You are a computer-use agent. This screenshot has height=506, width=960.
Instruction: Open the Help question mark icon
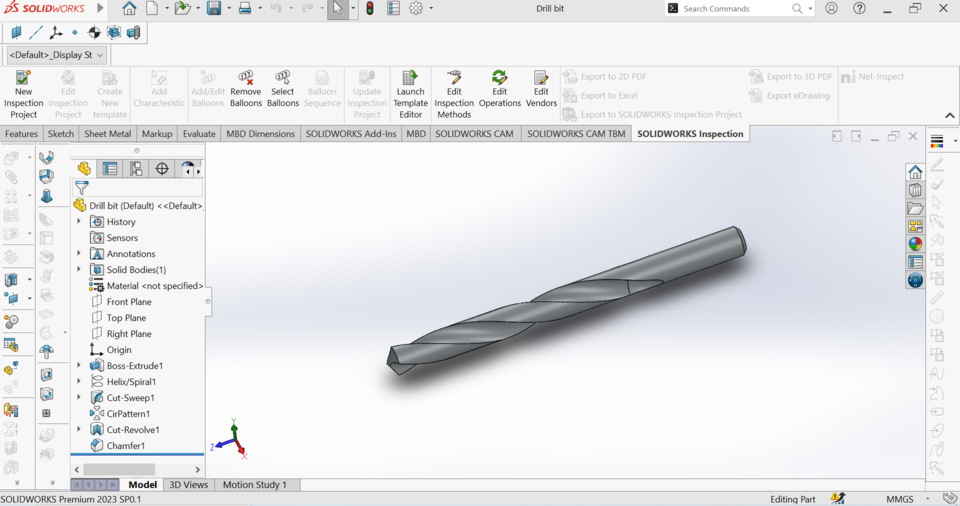pyautogui.click(x=860, y=9)
